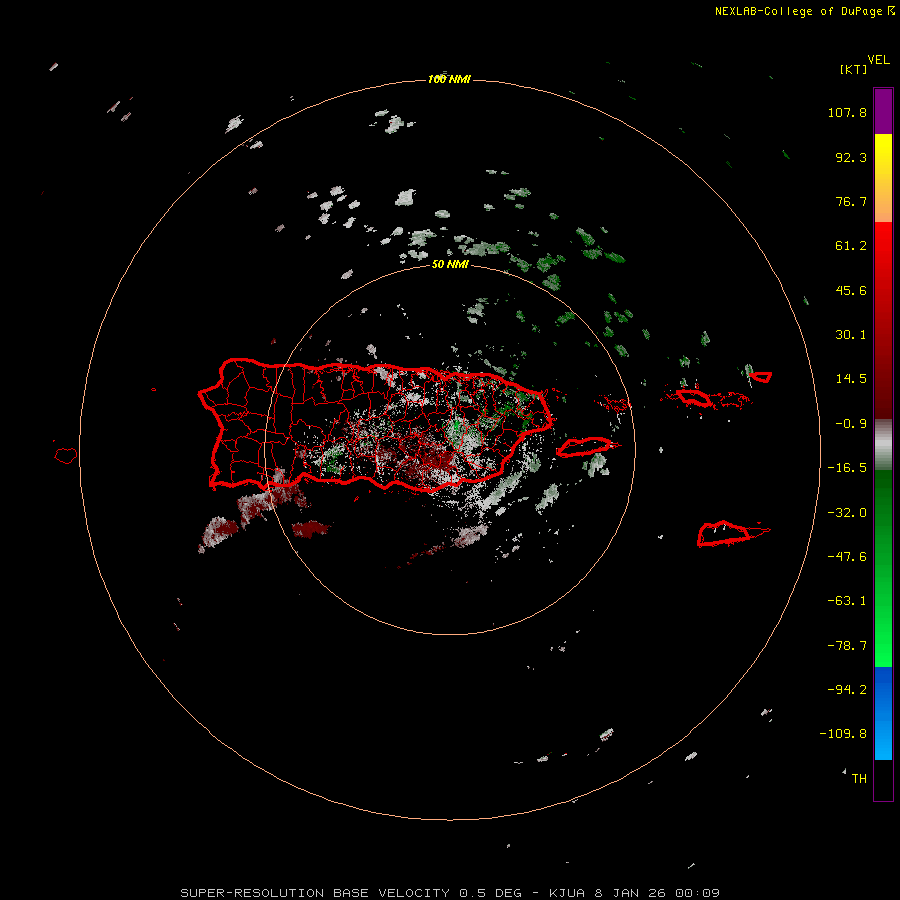This screenshot has height=900, width=900.
Task: Click the 92.3 velocity scale value
Action: click(x=851, y=157)
